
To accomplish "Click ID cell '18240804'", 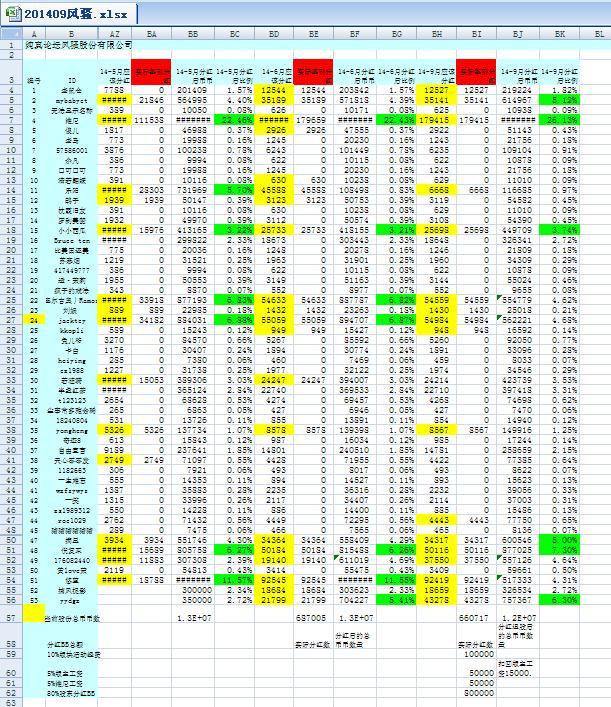I will [x=71, y=420].
